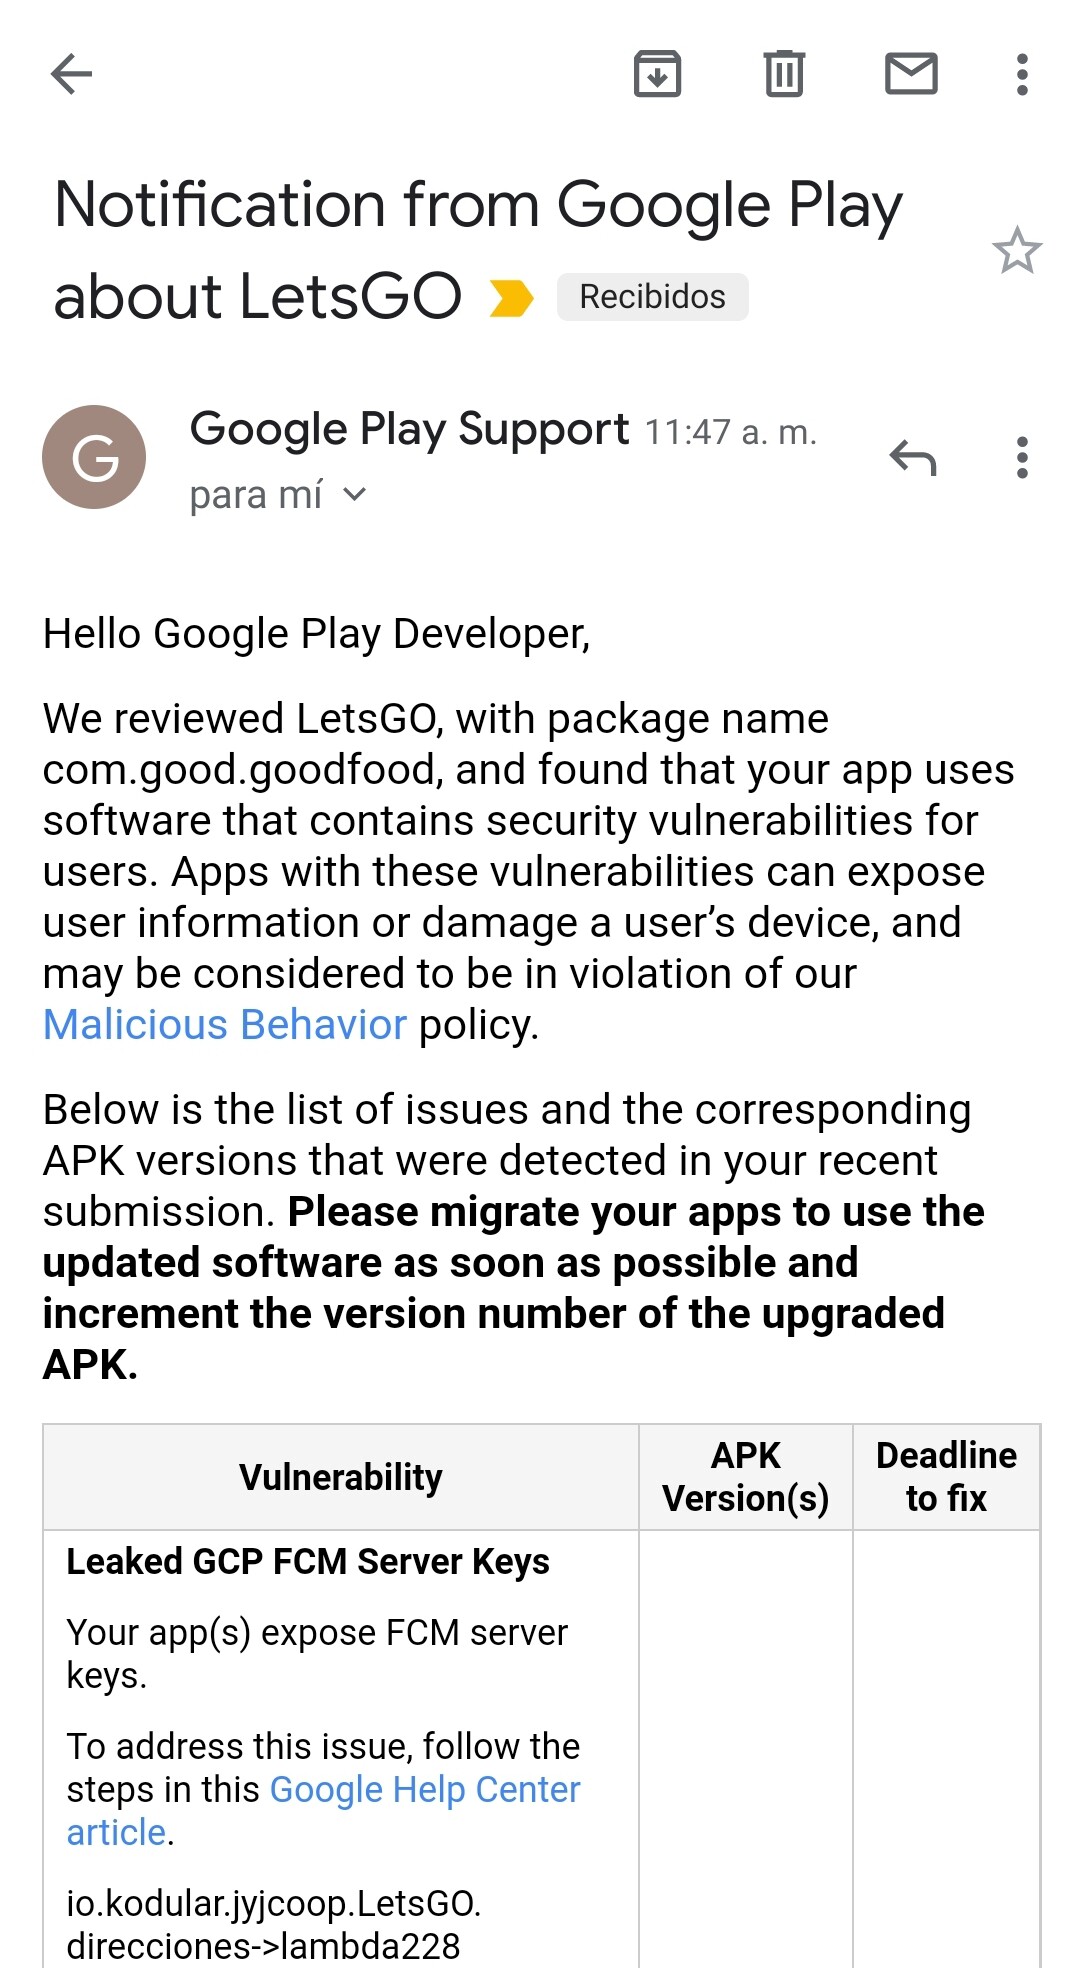Tap the Vulnerability column header

point(340,1477)
